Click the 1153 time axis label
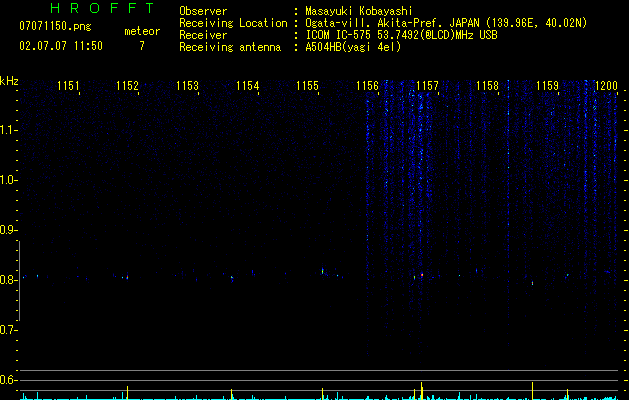 click(187, 86)
